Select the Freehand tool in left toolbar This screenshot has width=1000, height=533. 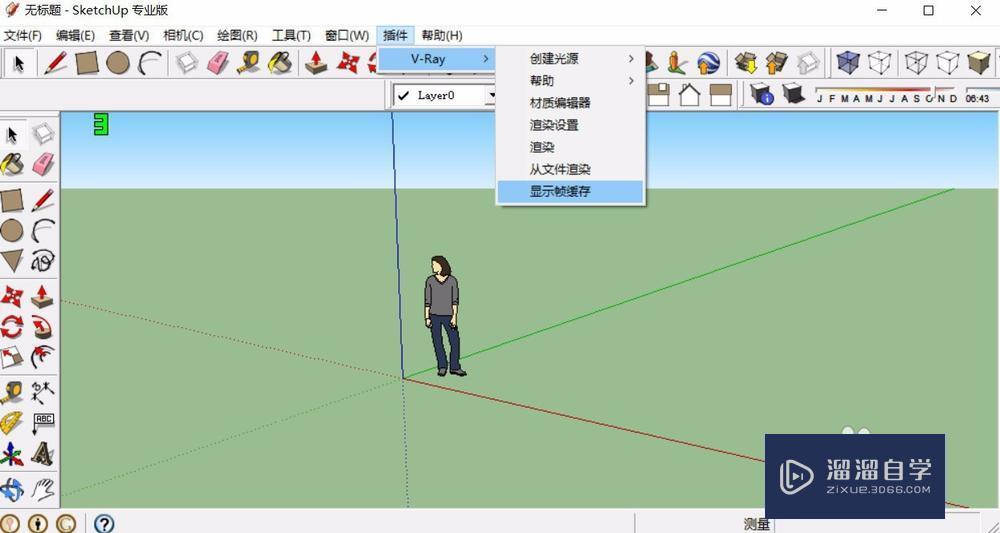click(43, 261)
